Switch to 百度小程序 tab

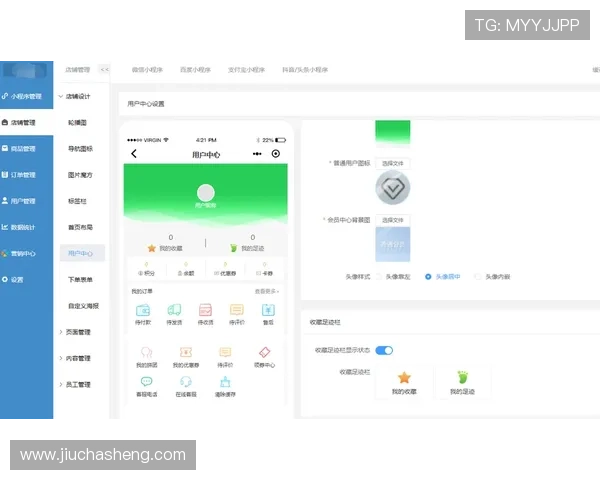(196, 70)
